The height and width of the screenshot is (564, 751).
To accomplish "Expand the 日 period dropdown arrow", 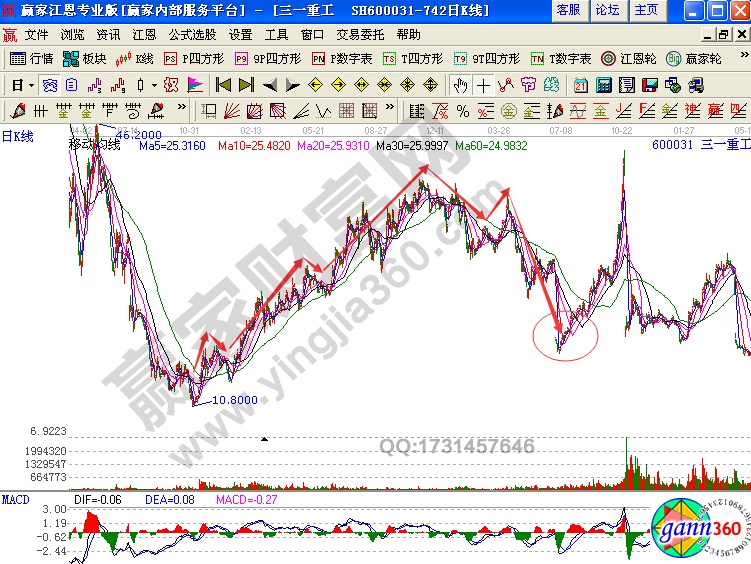I will [31, 85].
